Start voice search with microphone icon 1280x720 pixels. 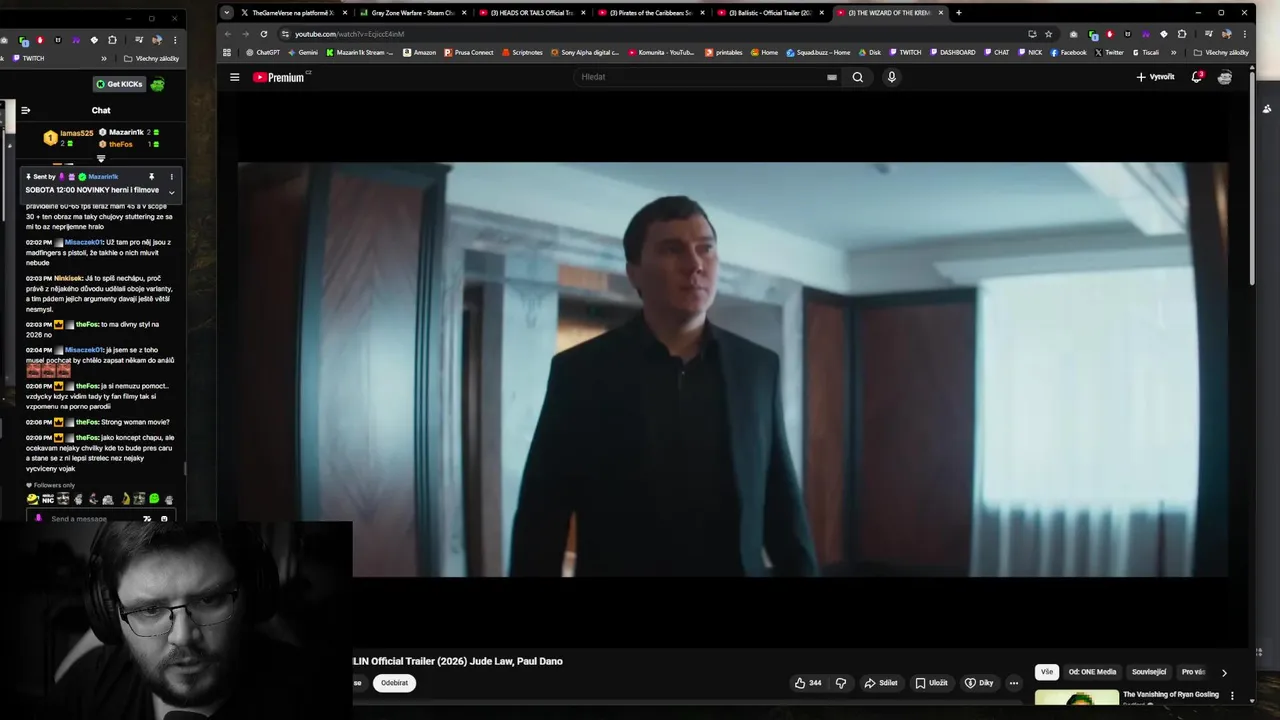pyautogui.click(x=891, y=77)
